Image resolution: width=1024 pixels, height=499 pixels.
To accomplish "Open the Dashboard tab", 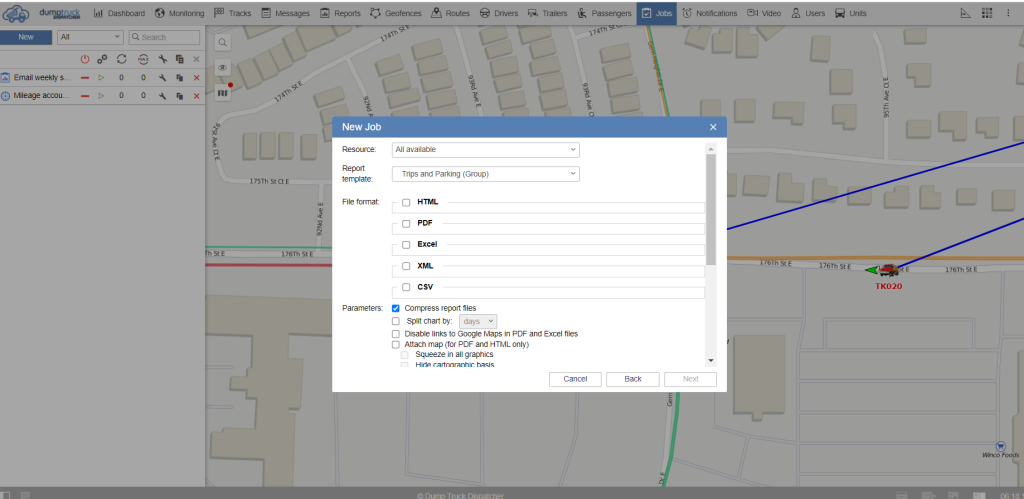I will (120, 13).
